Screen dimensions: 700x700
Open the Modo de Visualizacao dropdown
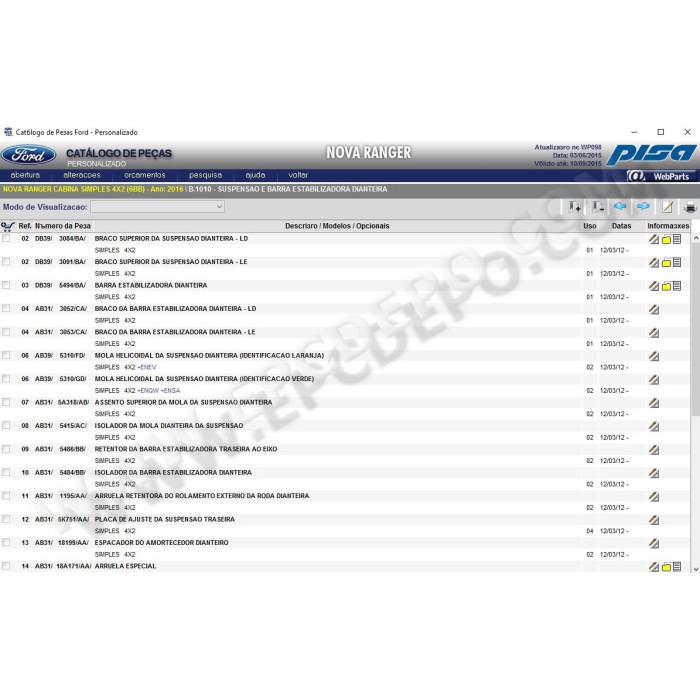157,207
